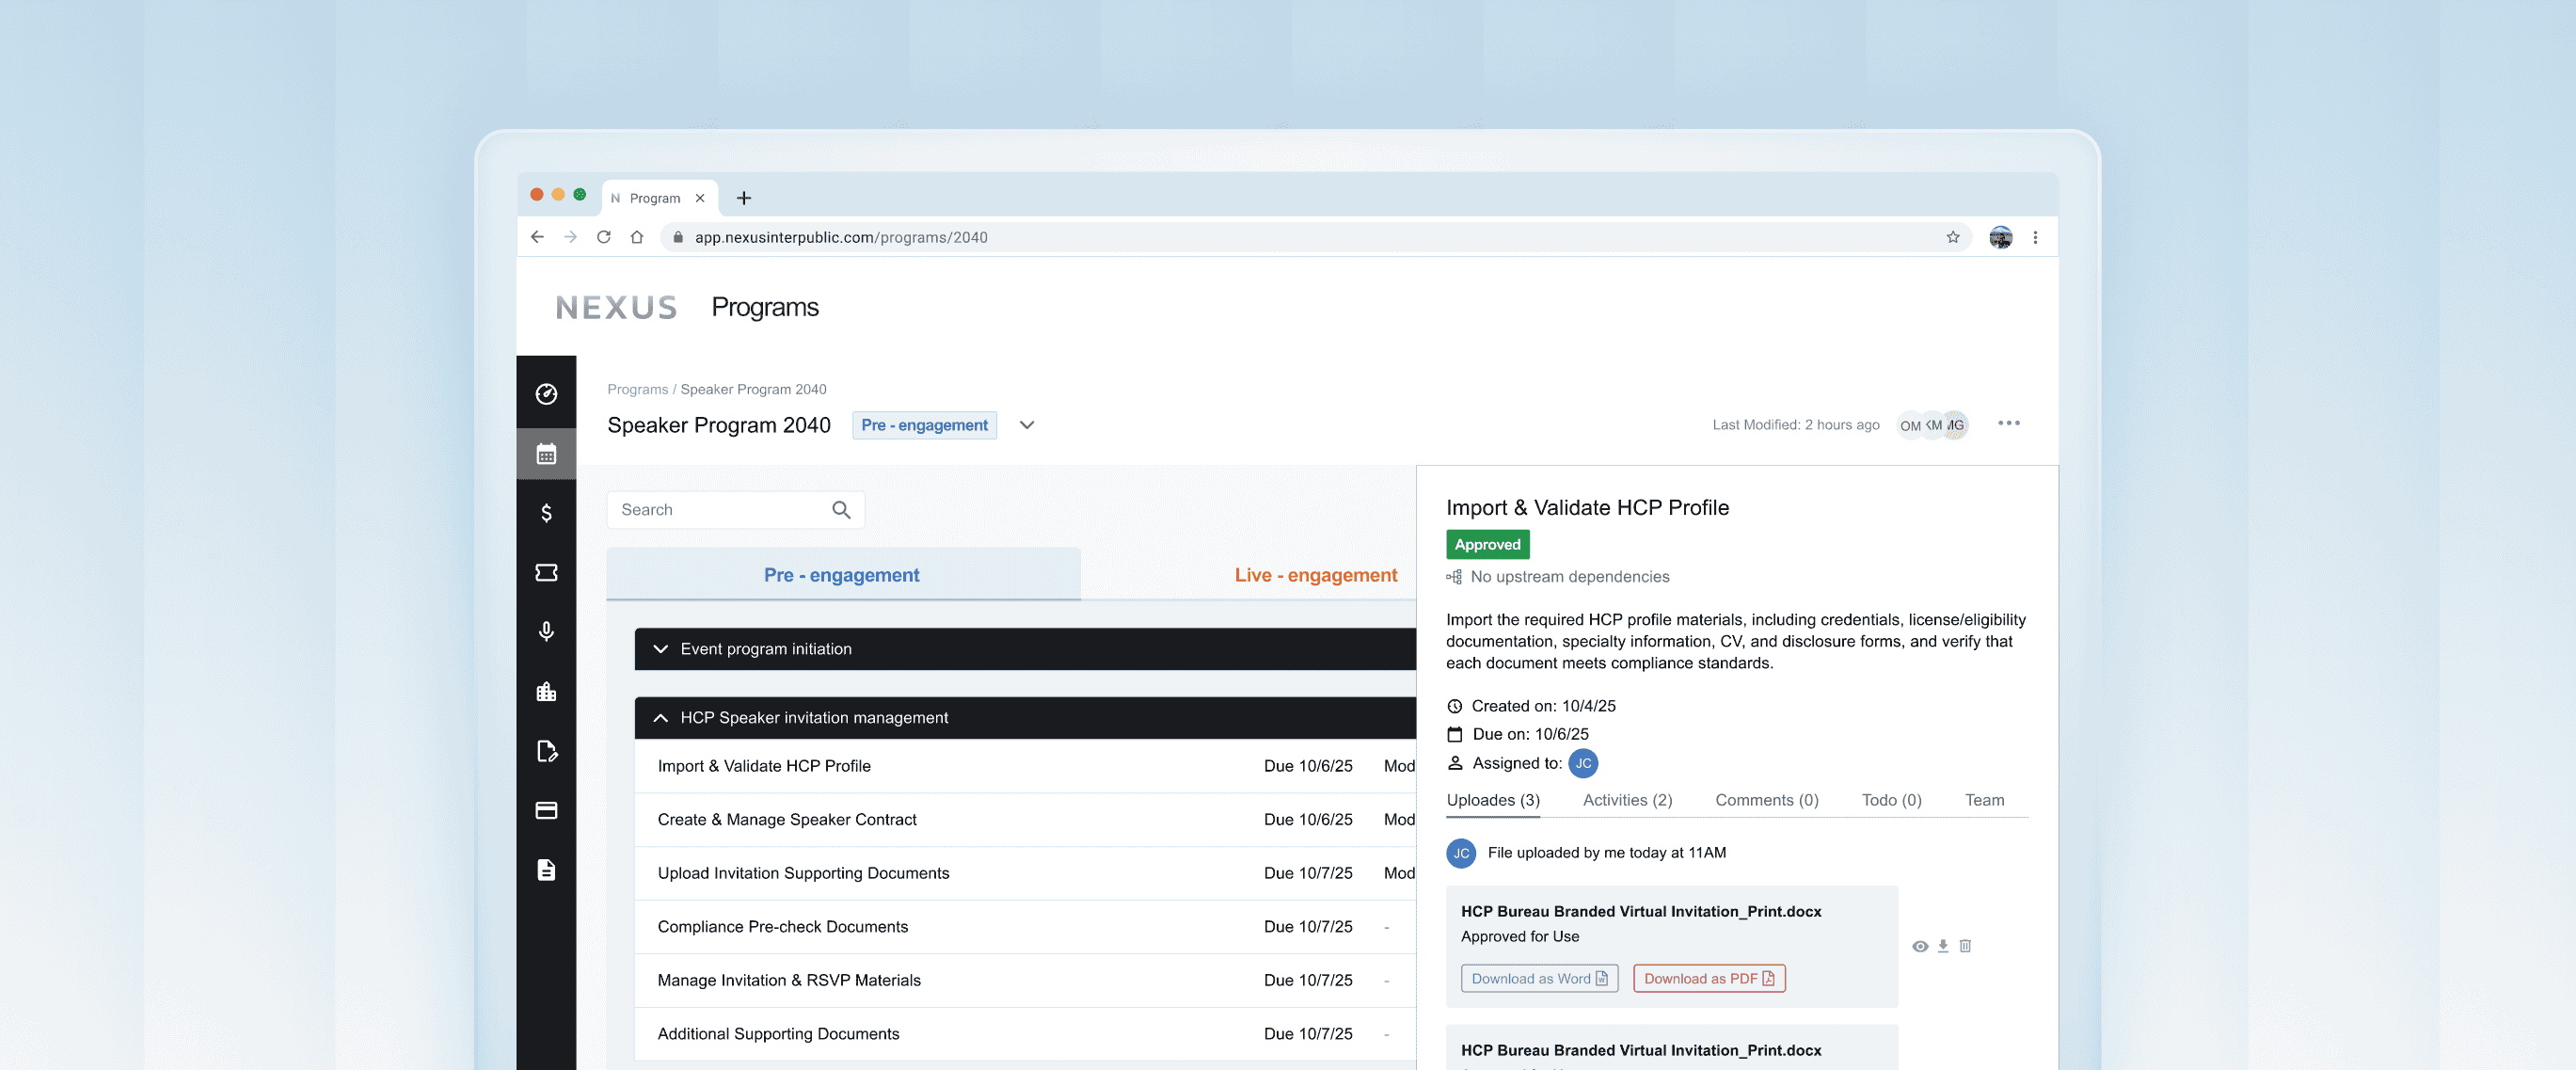Switch to the Live - engagement tab
Viewport: 2576px width, 1070px height.
[1315, 575]
